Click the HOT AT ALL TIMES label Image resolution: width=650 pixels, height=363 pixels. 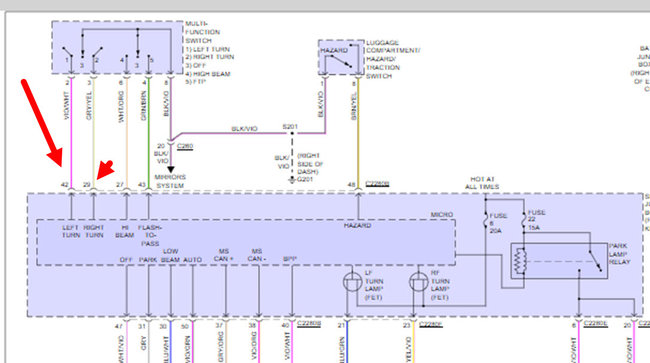482,183
